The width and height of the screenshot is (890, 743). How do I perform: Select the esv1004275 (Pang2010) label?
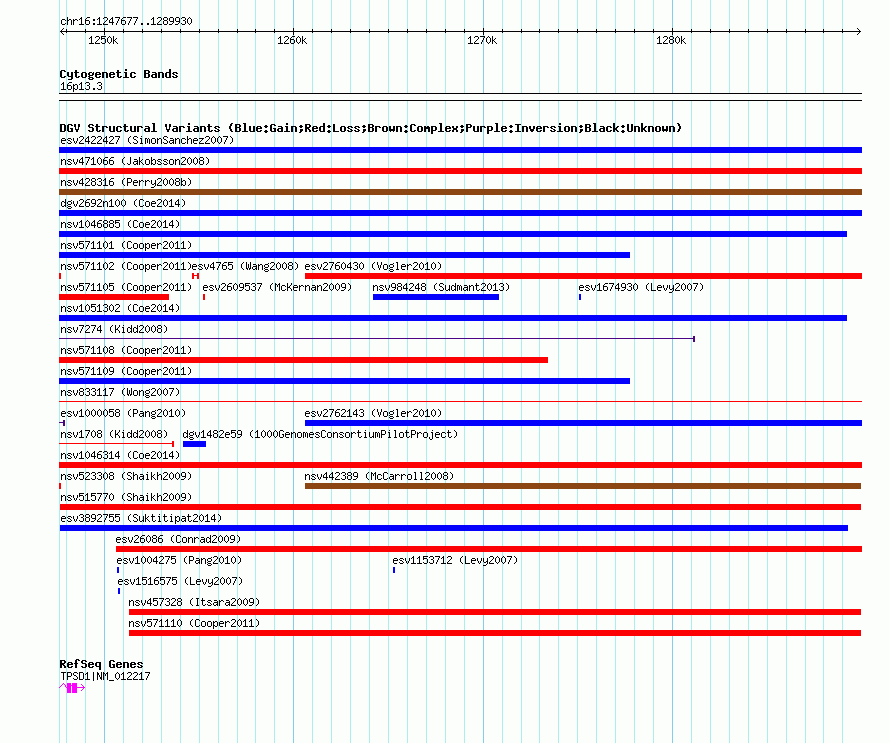click(179, 560)
